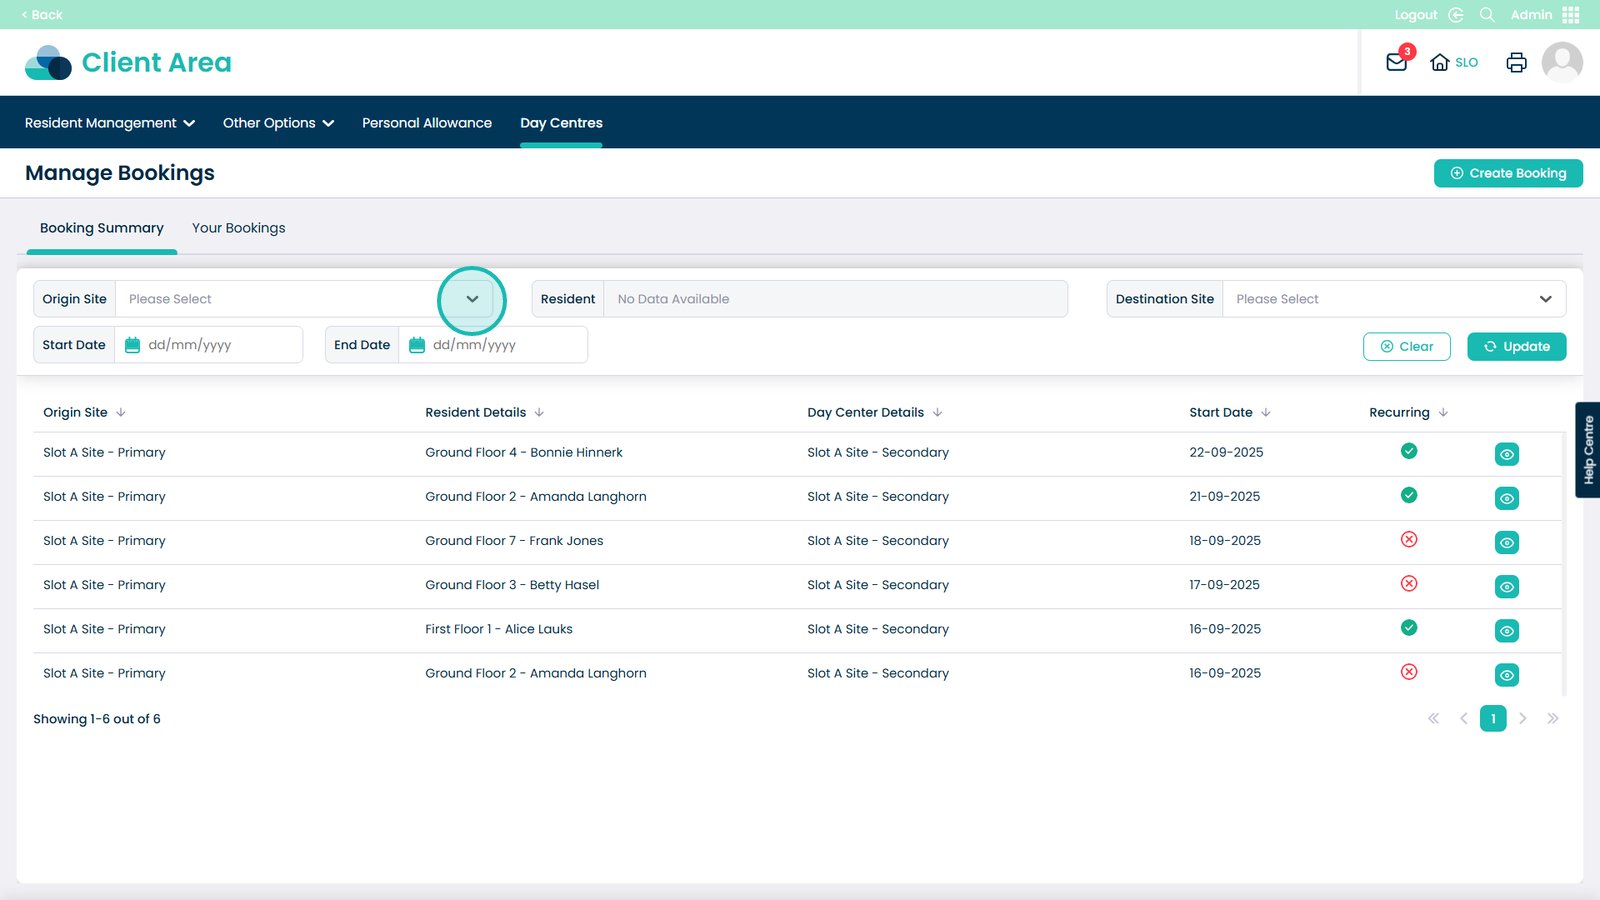The height and width of the screenshot is (900, 1600).
Task: Click the printer icon in header
Action: click(x=1516, y=62)
